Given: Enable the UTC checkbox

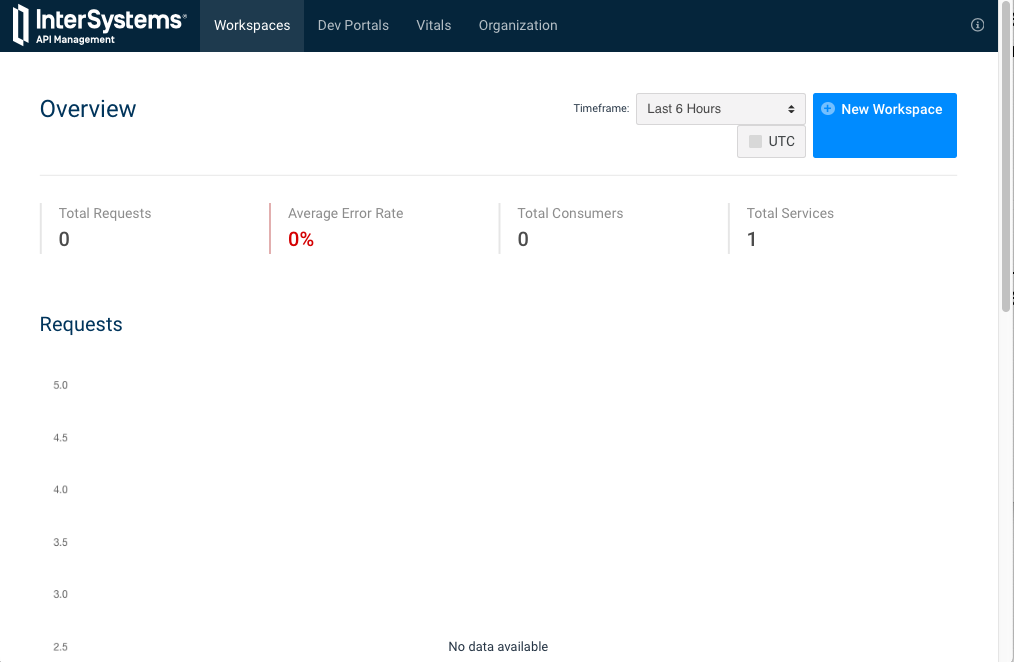Looking at the screenshot, I should [757, 141].
